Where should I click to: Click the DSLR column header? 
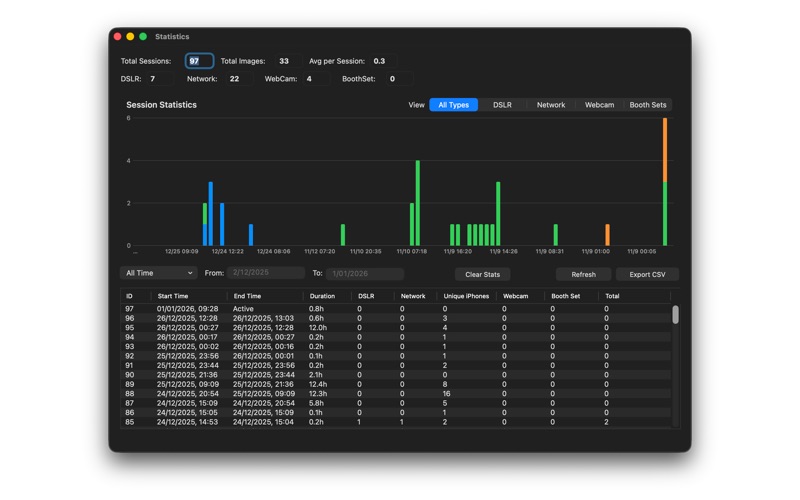[x=372, y=296]
